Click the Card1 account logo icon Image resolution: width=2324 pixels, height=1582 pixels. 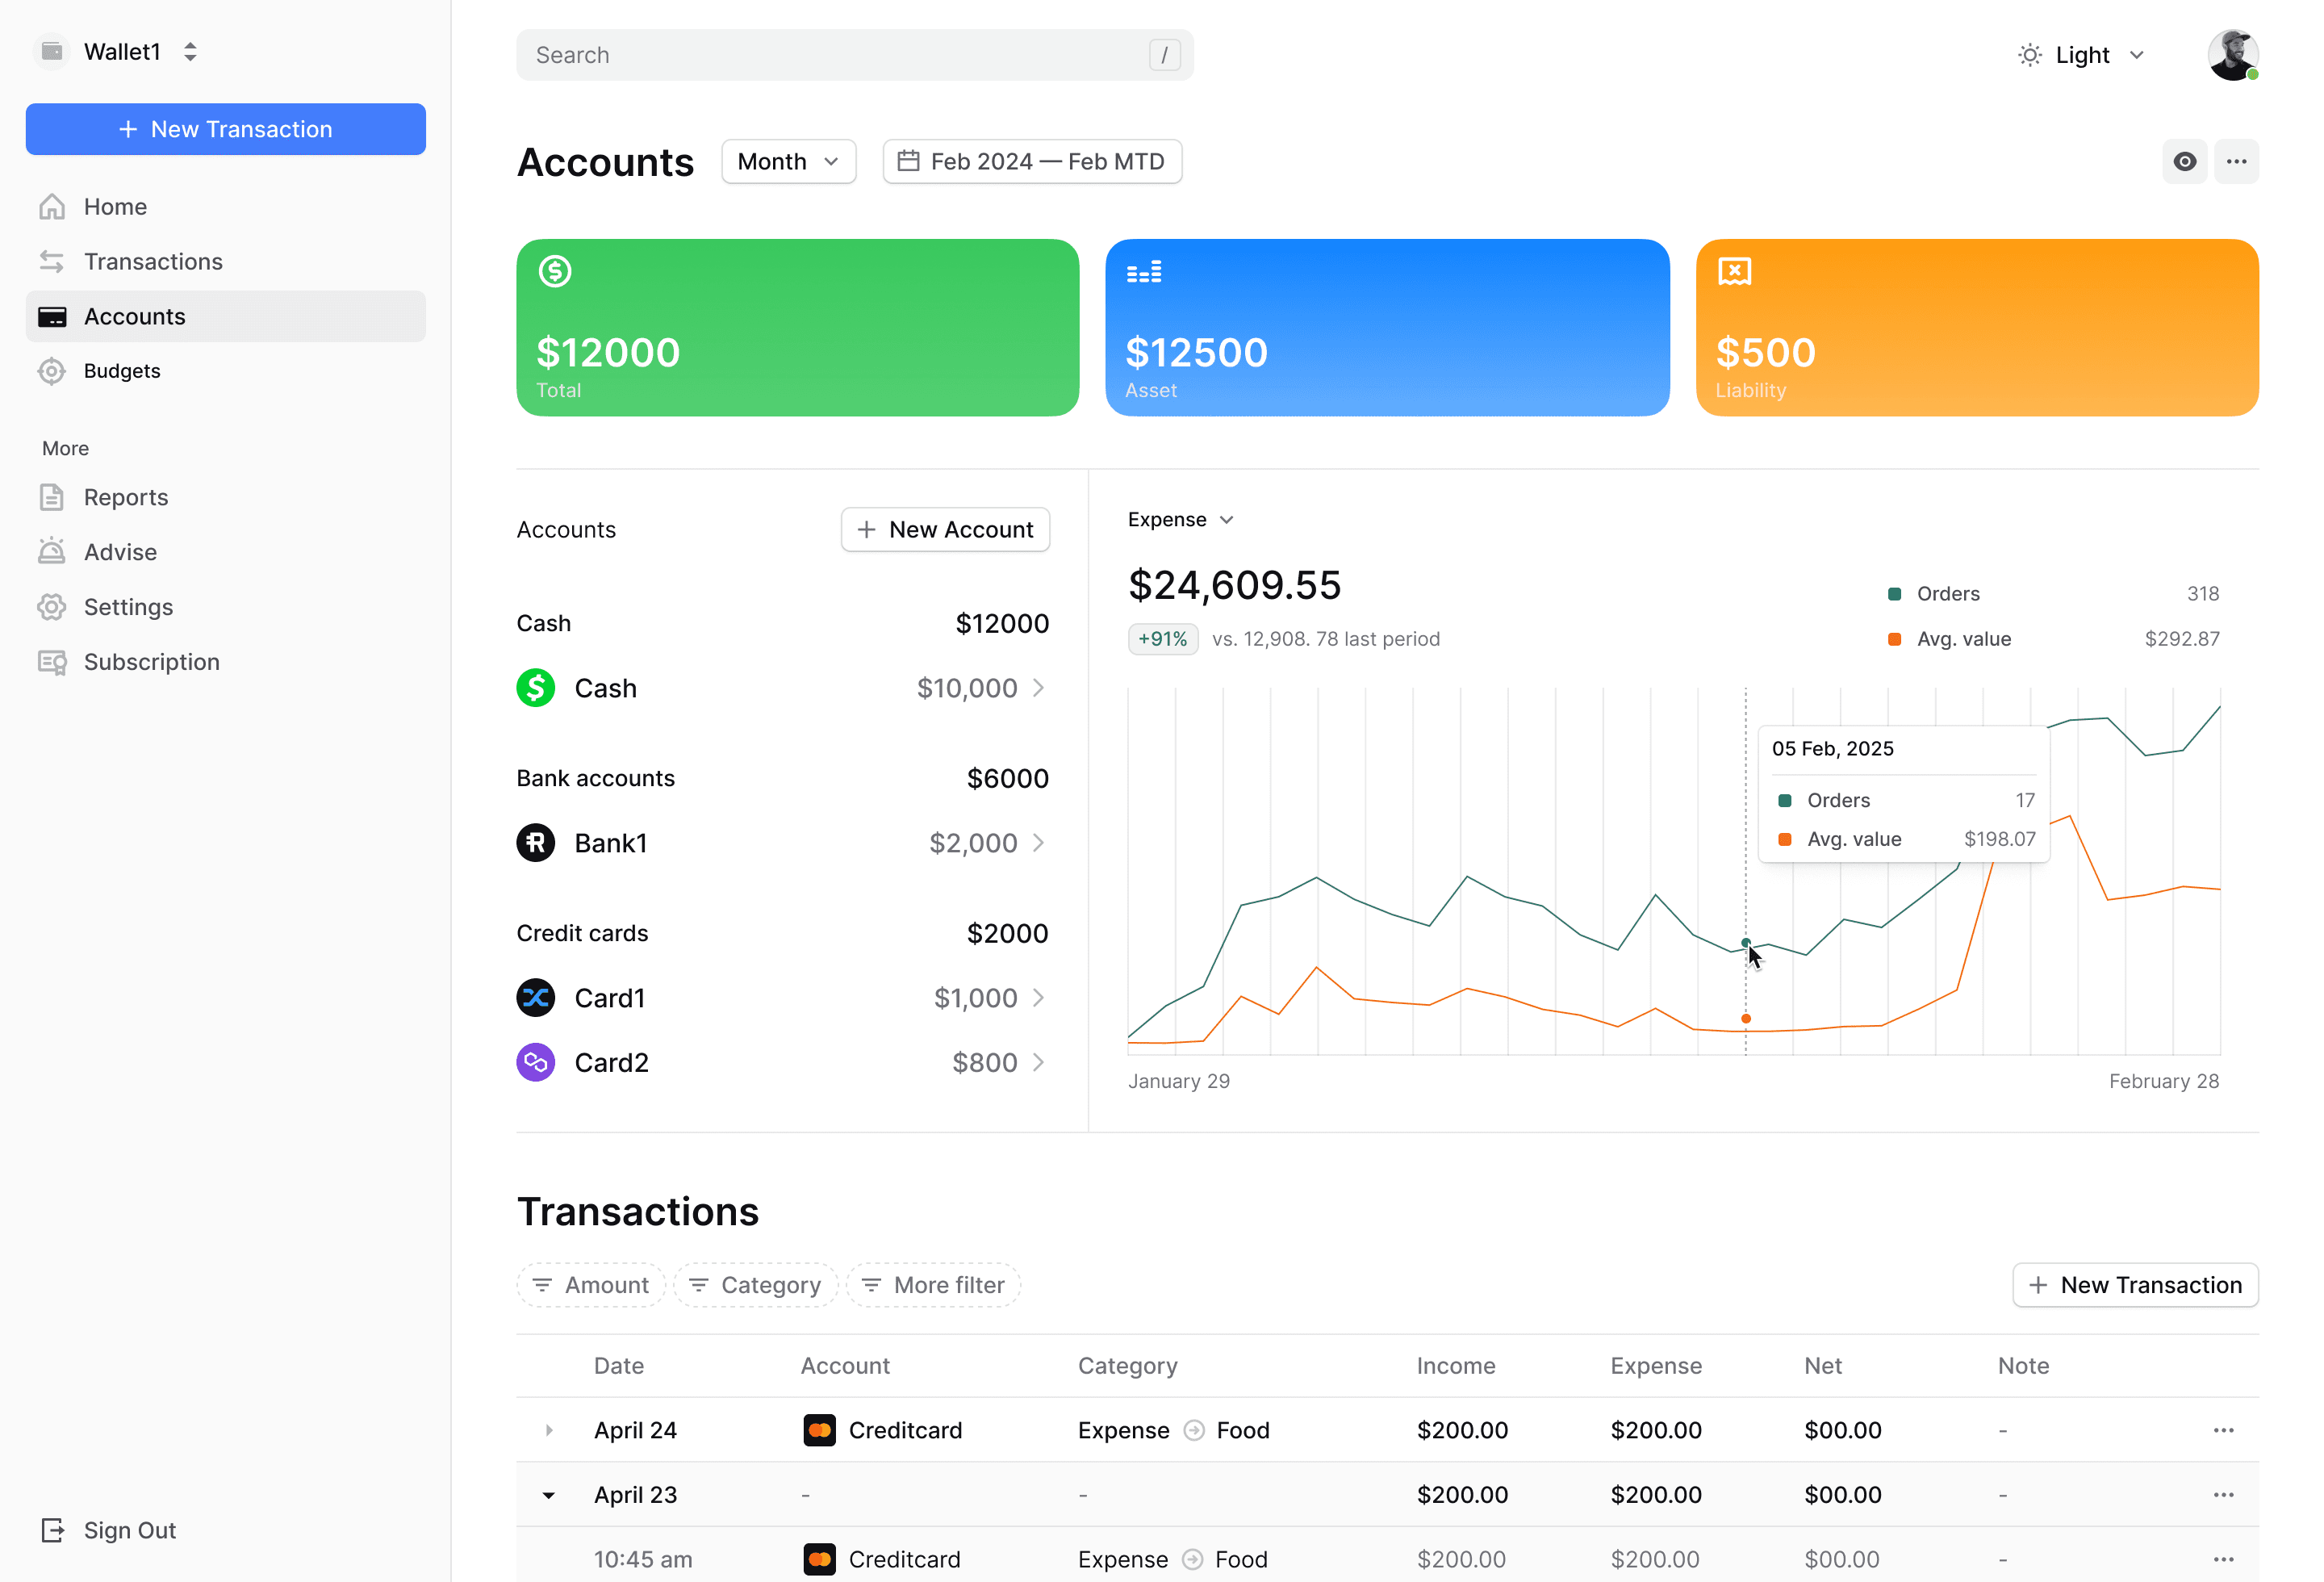tap(536, 998)
